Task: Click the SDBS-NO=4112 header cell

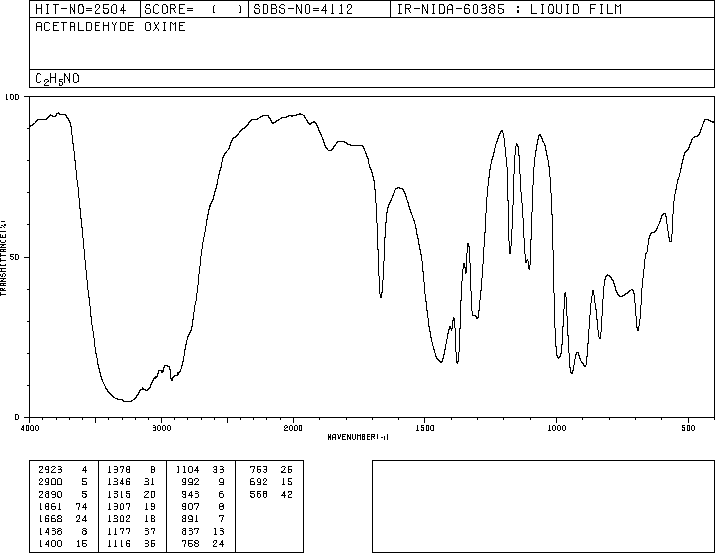Action: click(x=319, y=9)
